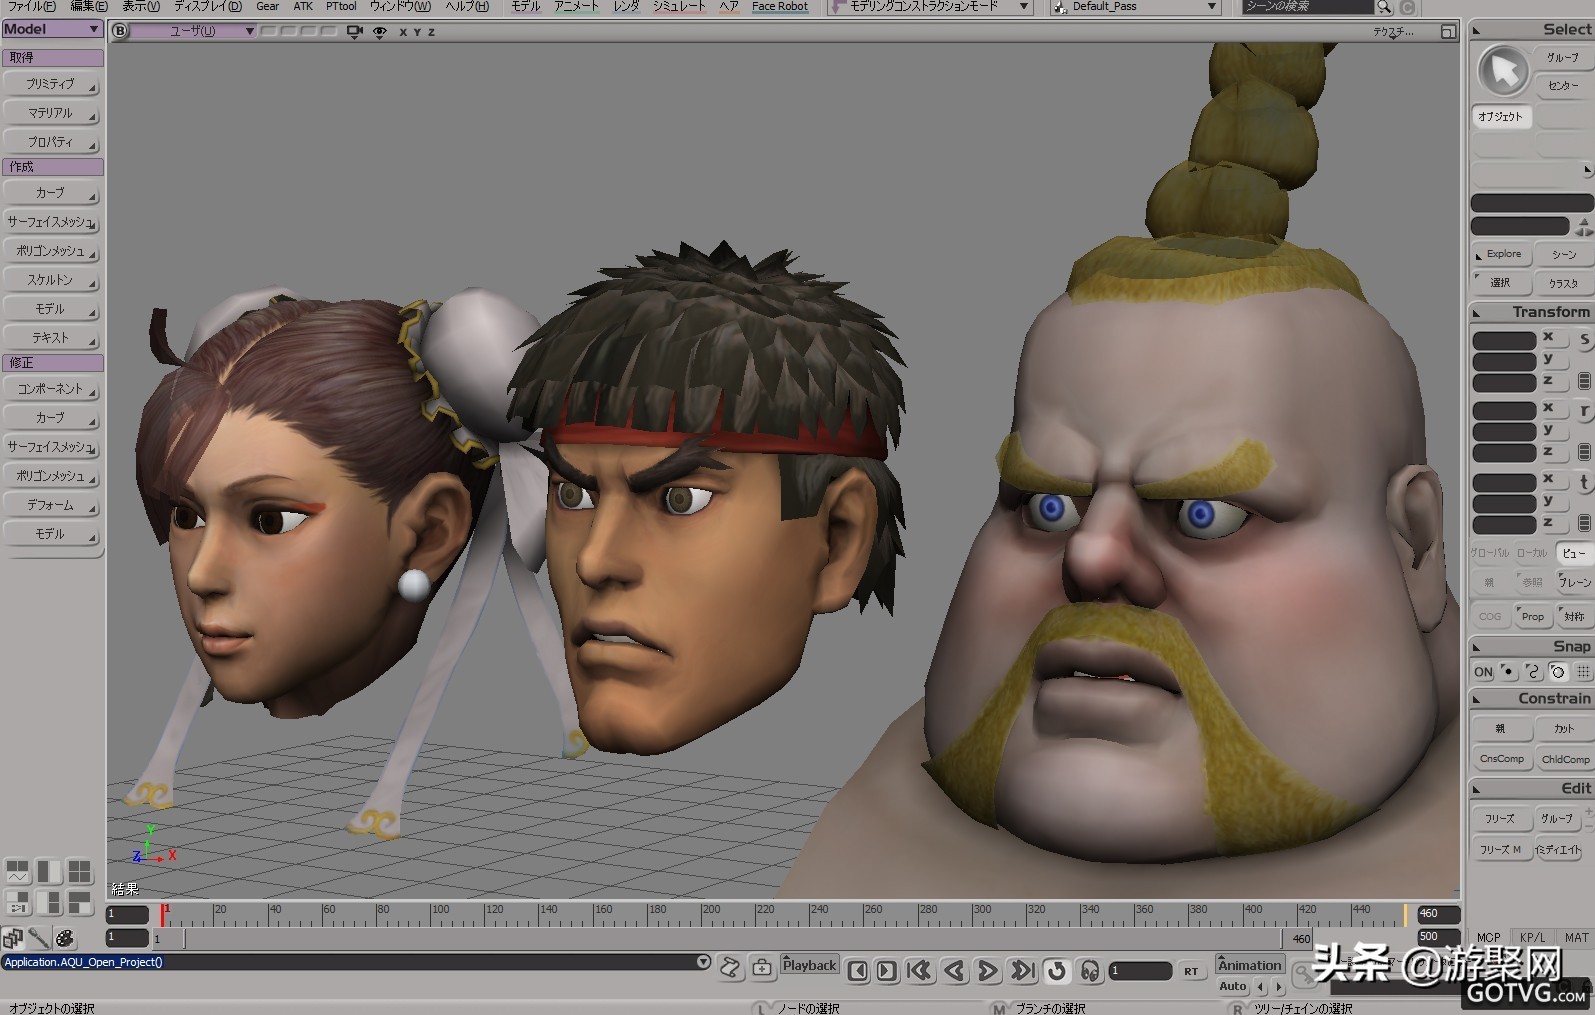Click the Rotate (r) transform icon
The width and height of the screenshot is (1595, 1015).
pyautogui.click(x=1584, y=411)
